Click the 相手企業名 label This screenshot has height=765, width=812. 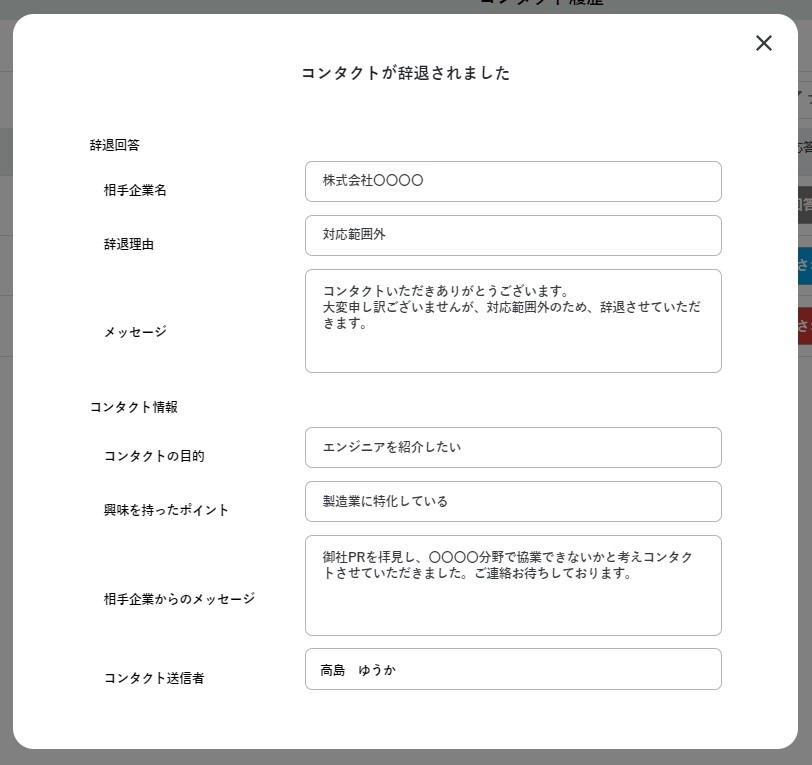click(135, 190)
